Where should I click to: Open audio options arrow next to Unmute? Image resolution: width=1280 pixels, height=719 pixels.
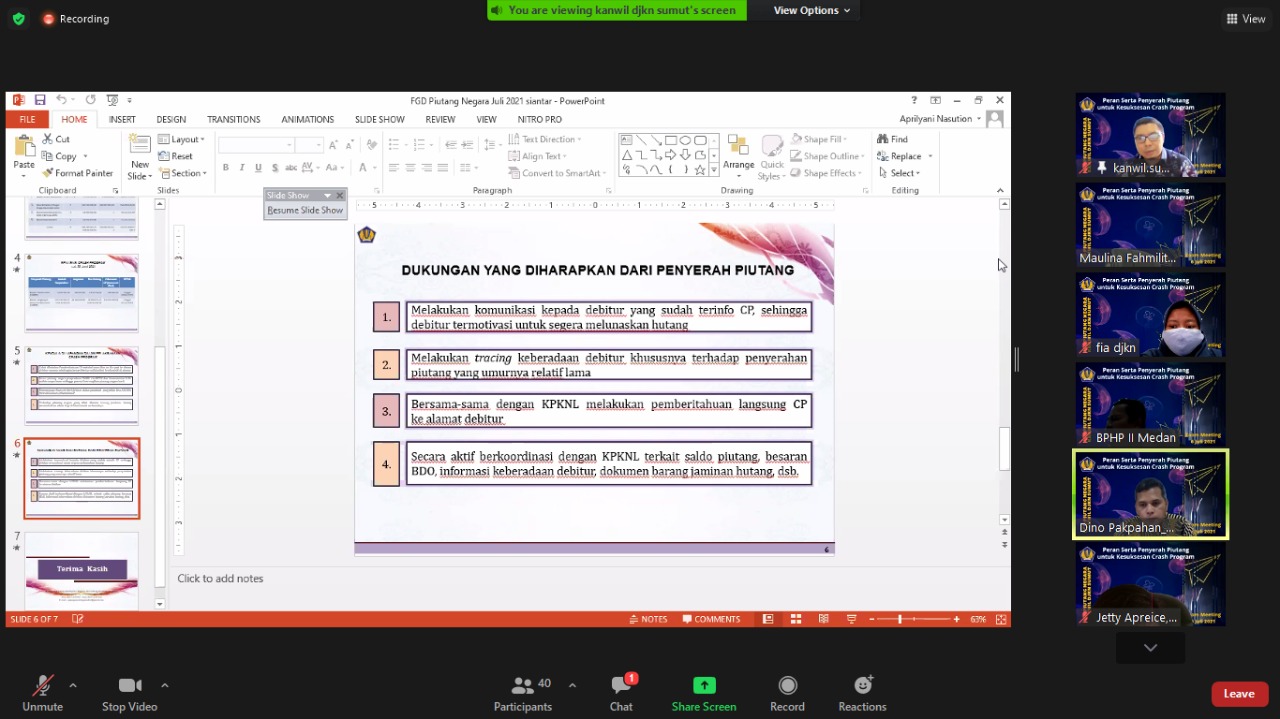click(x=73, y=685)
